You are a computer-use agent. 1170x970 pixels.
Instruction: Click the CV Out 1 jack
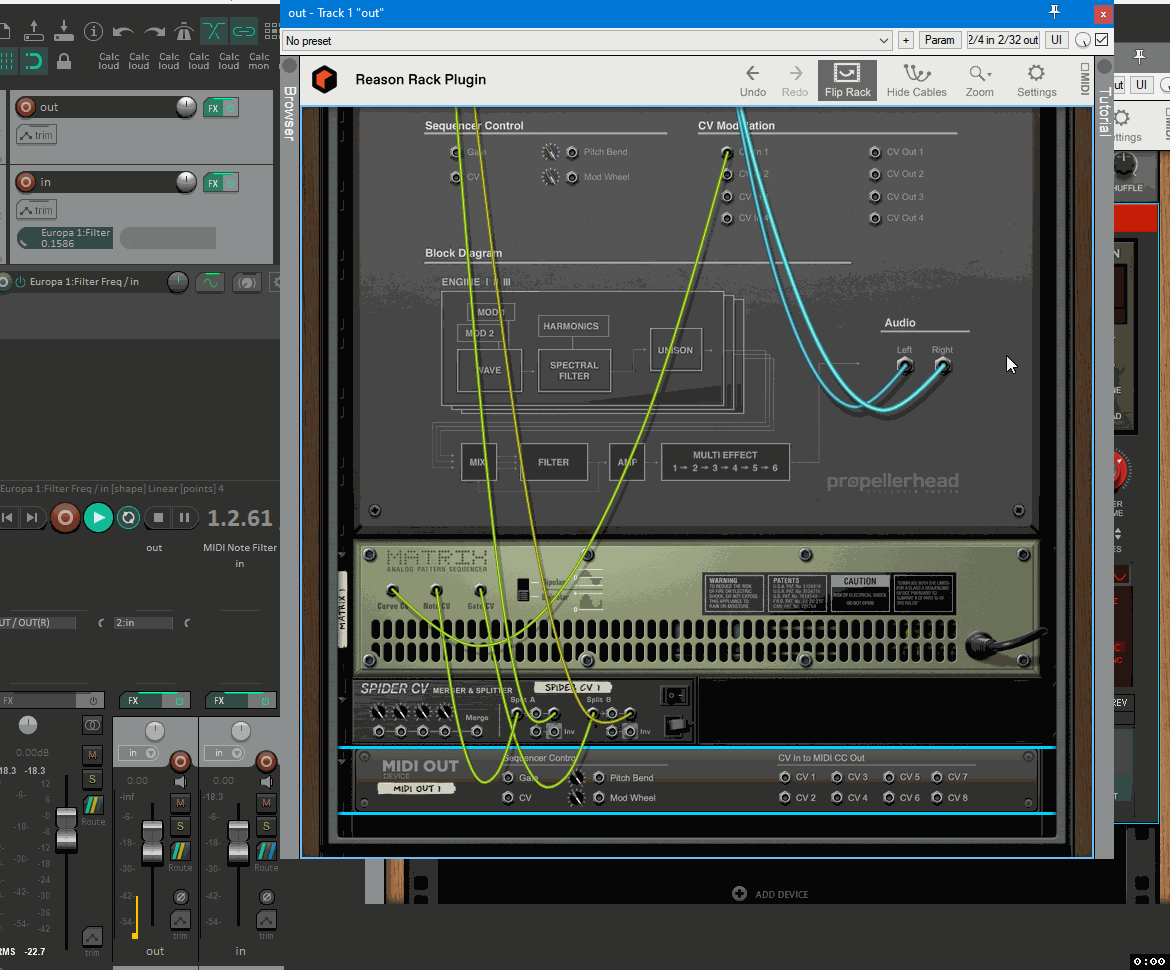[x=875, y=152]
